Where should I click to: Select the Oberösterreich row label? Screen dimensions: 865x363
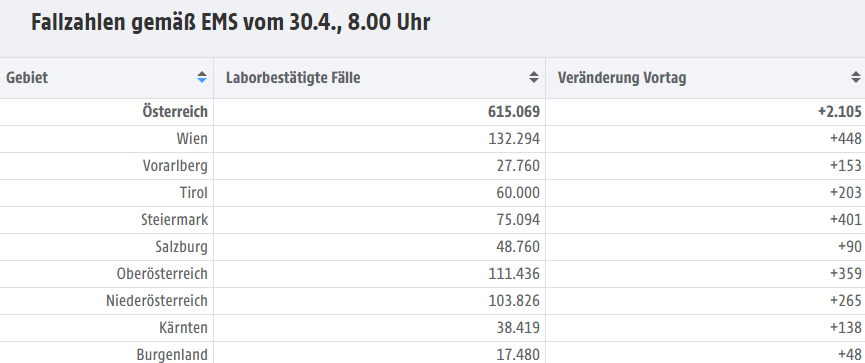pyautogui.click(x=162, y=274)
